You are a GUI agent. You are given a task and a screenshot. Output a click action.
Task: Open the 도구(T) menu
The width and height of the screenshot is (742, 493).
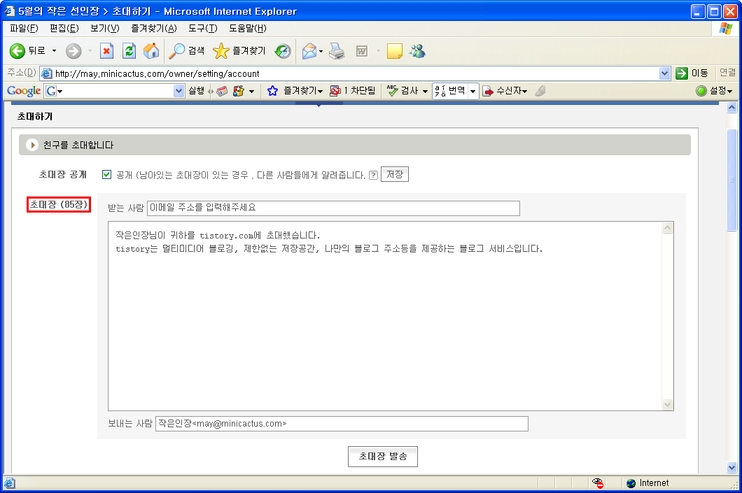pos(203,28)
